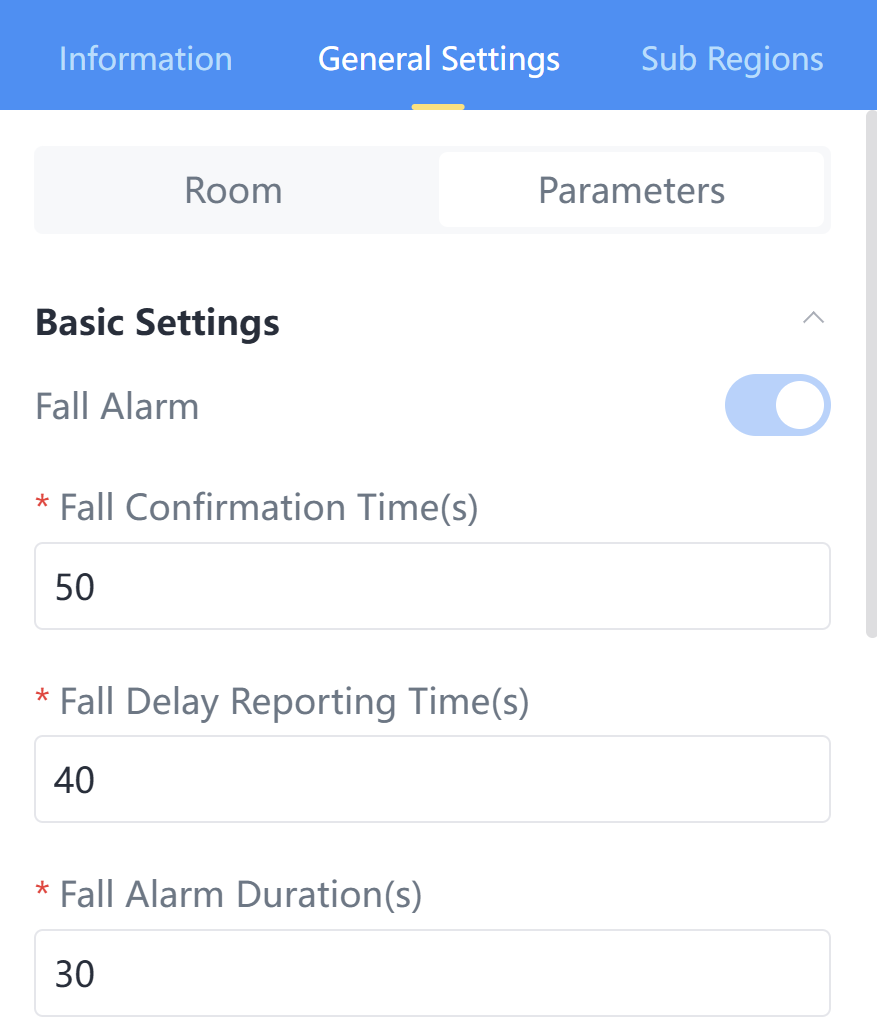877x1035 pixels.
Task: Click the Fall Confirmation Time(s) label
Action: (x=269, y=508)
